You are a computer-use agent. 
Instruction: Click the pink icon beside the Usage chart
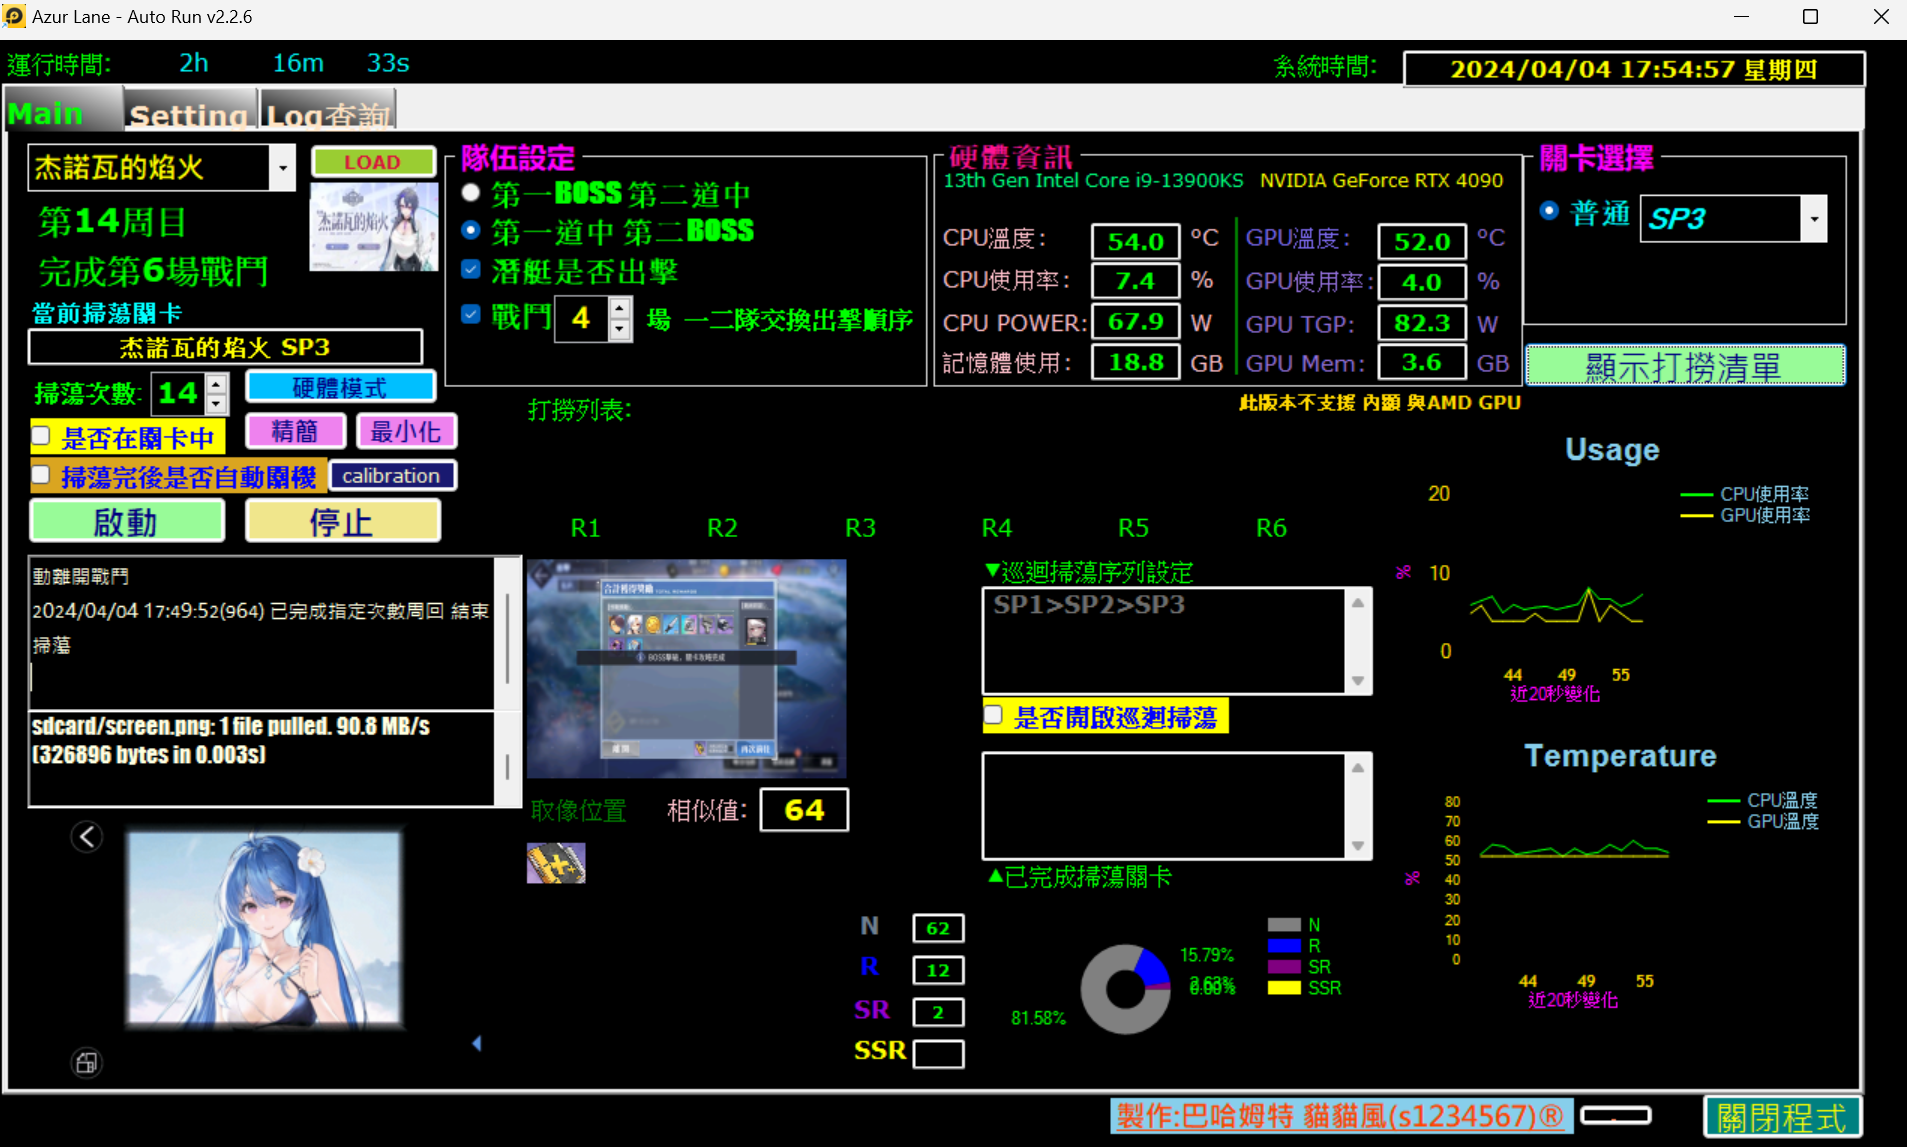point(1404,572)
